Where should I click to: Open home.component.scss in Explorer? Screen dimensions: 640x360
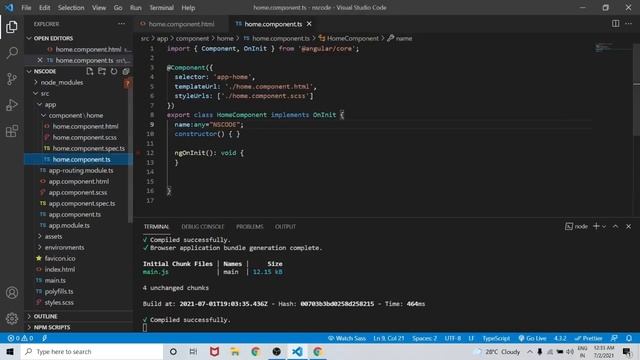[84, 138]
